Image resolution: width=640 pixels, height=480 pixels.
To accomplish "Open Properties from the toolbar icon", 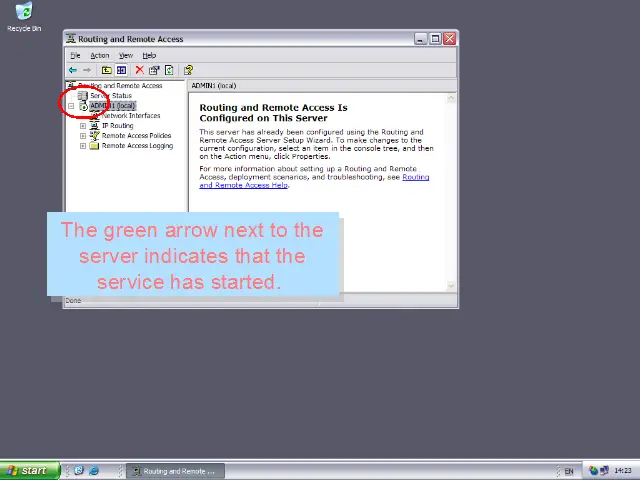I will [x=154, y=70].
